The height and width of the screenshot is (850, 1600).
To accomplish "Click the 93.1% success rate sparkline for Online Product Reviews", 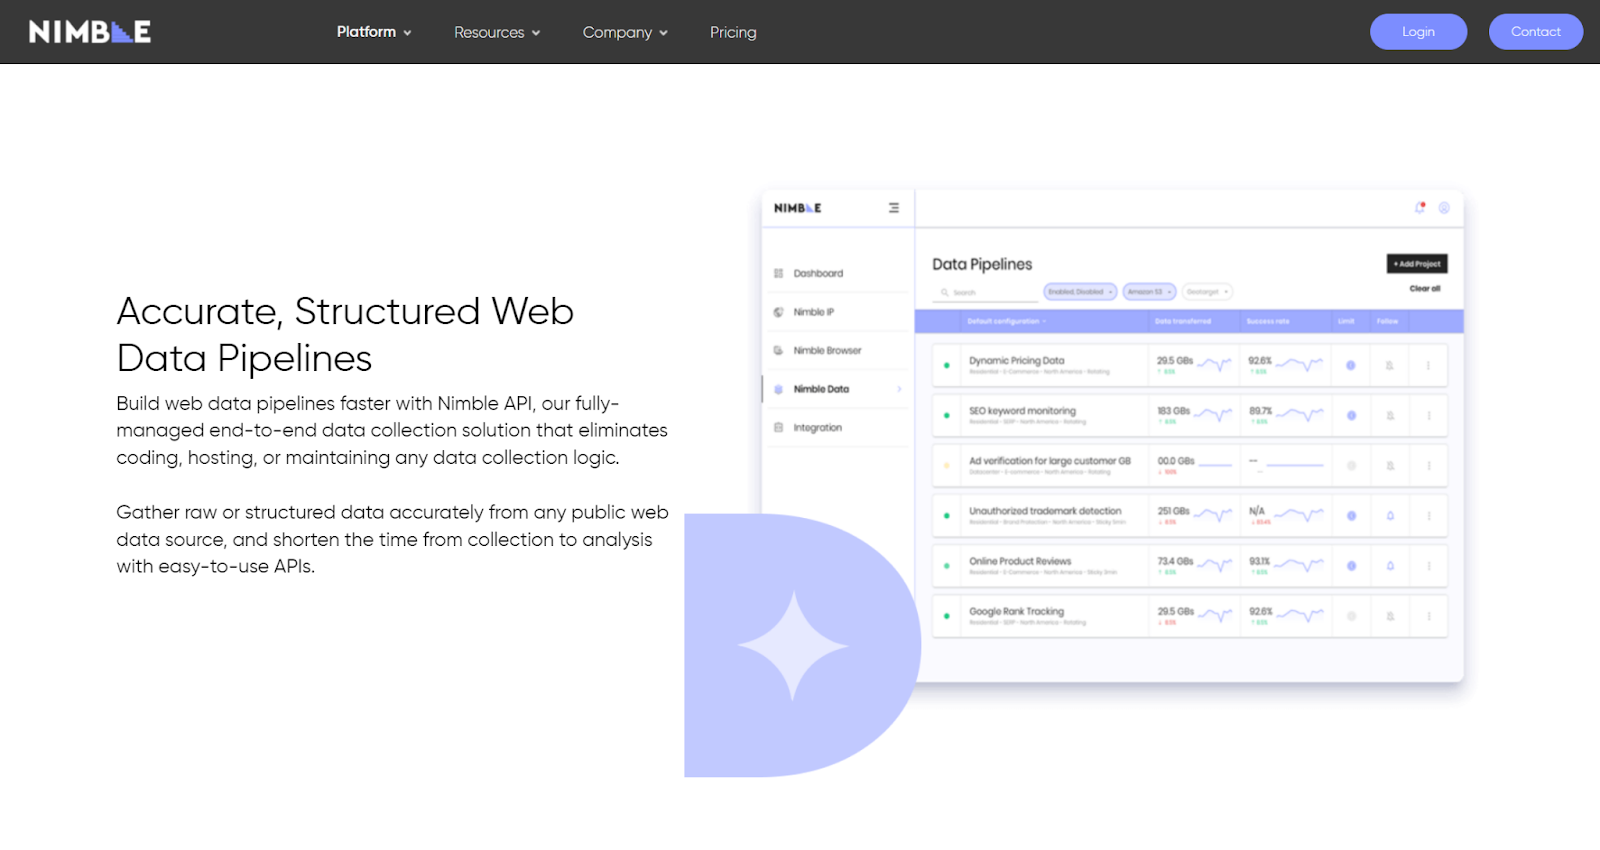I will 1299,565.
